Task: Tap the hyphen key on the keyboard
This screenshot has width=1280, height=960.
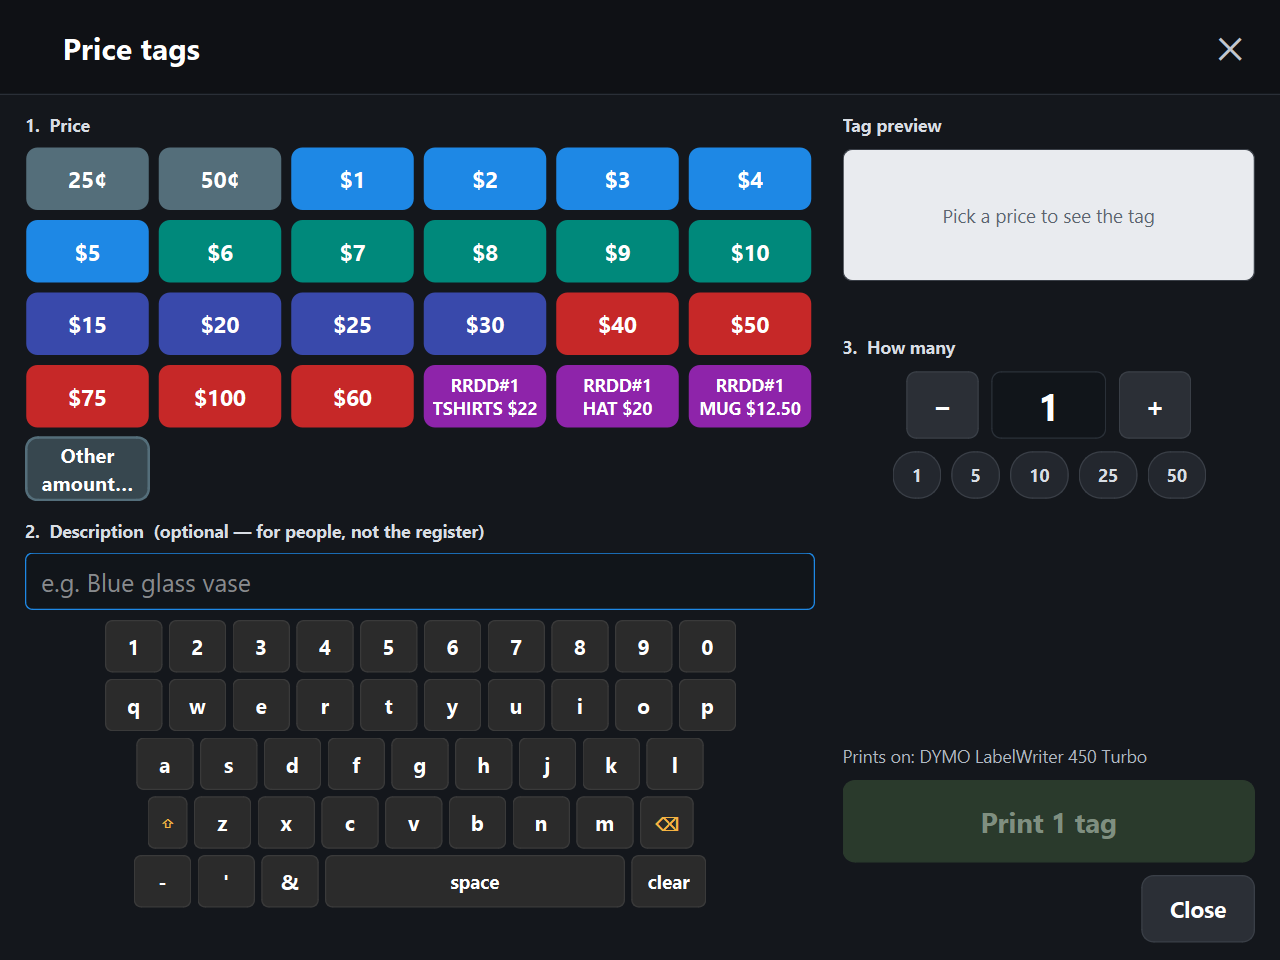Action: coord(162,882)
